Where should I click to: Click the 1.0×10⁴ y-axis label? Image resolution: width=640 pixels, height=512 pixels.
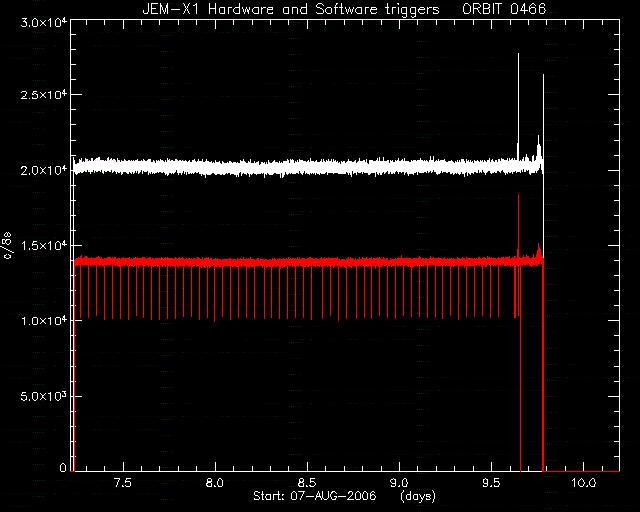click(x=44, y=321)
